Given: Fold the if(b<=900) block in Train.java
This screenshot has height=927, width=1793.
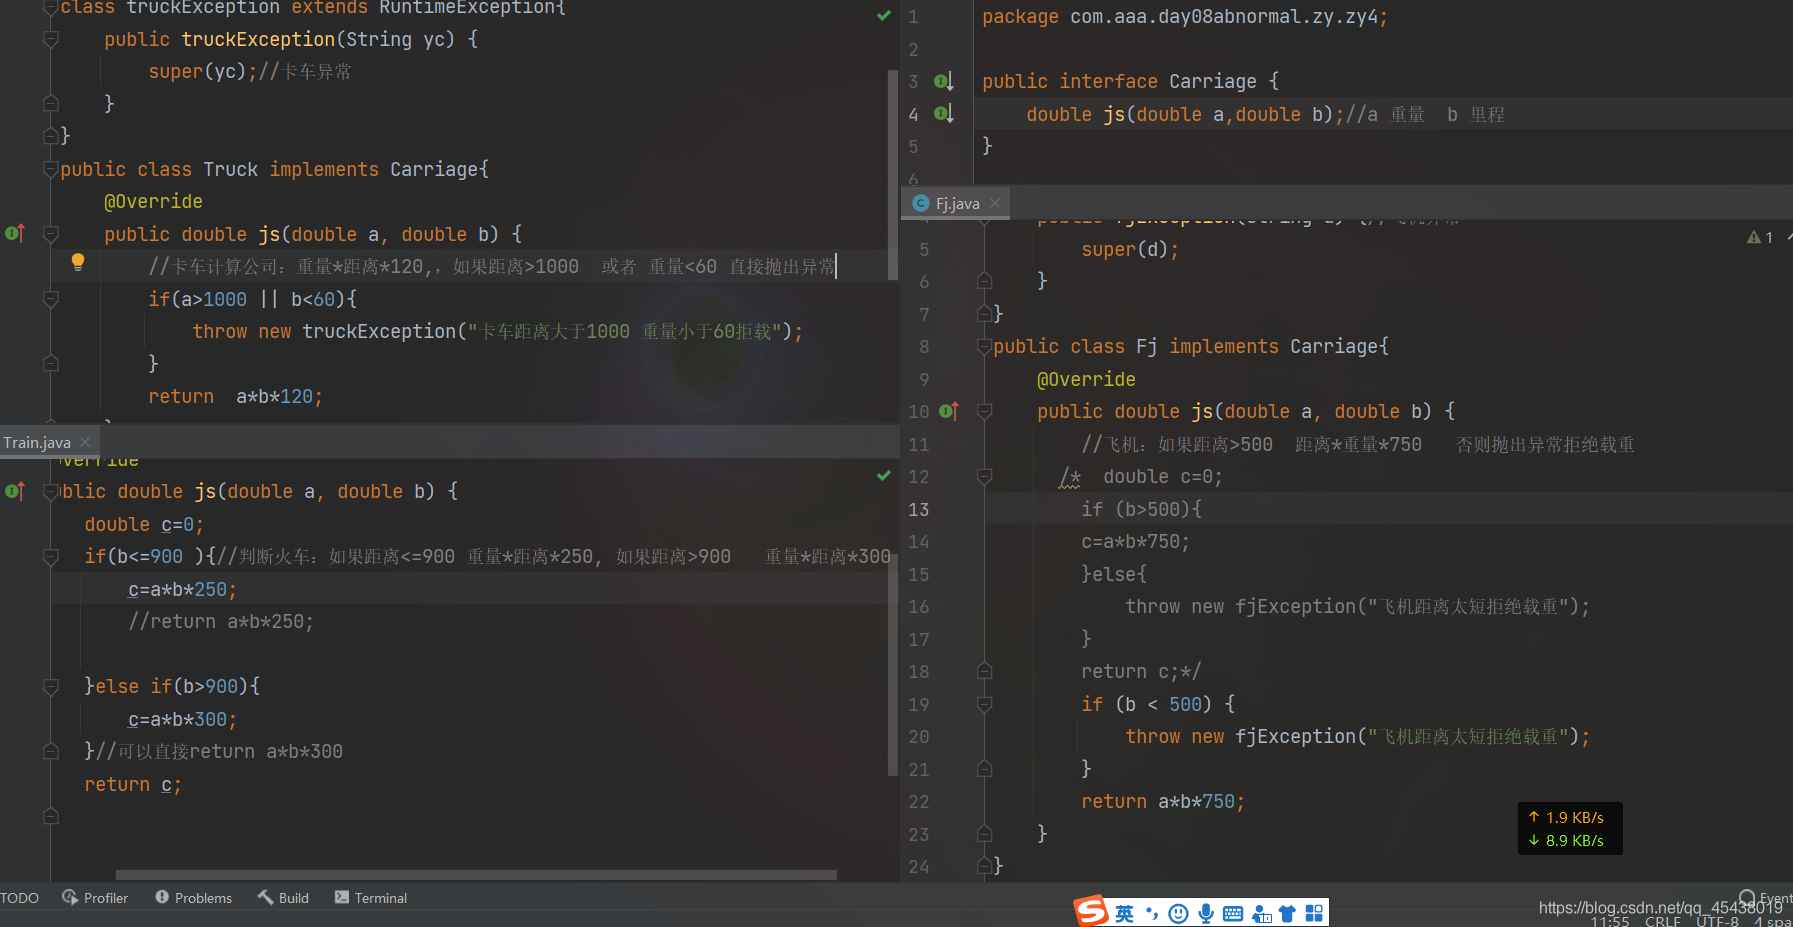Looking at the screenshot, I should tap(51, 556).
